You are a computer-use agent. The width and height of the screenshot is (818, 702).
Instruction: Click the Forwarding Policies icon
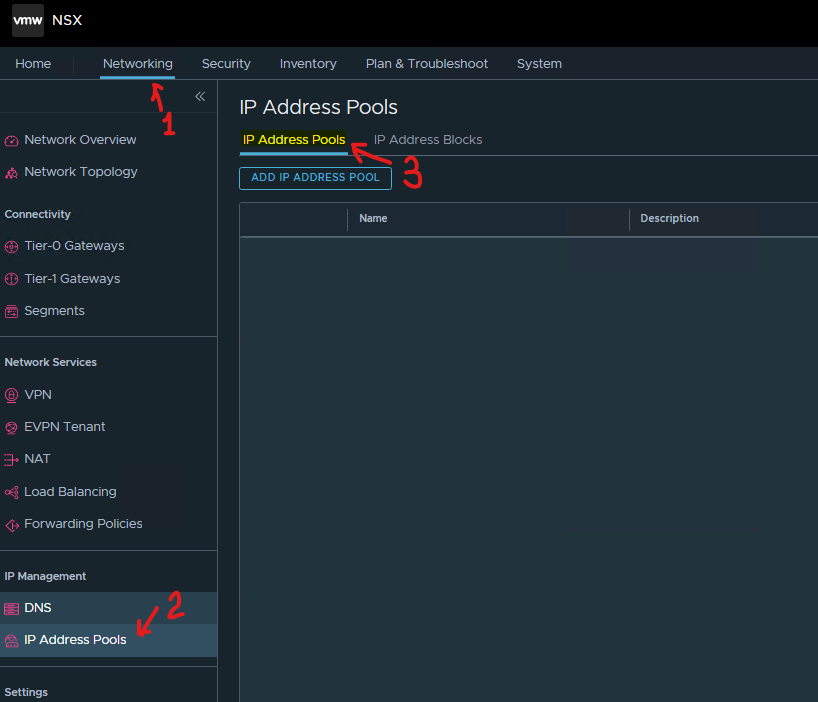[x=12, y=524]
